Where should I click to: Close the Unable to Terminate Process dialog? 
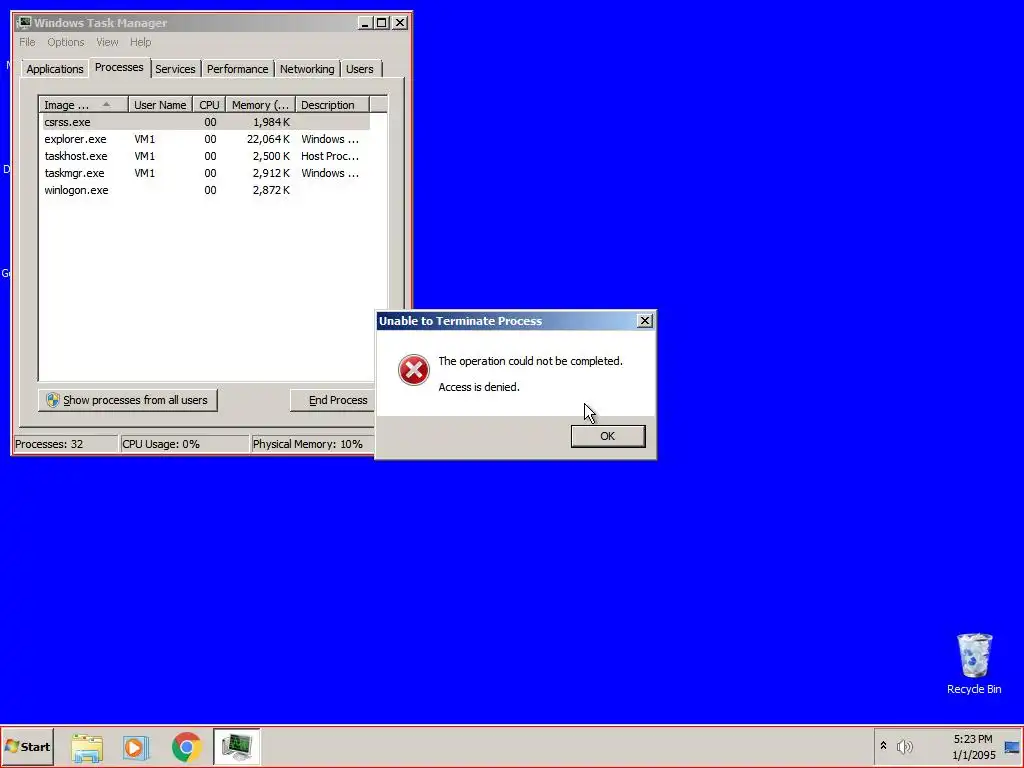645,321
